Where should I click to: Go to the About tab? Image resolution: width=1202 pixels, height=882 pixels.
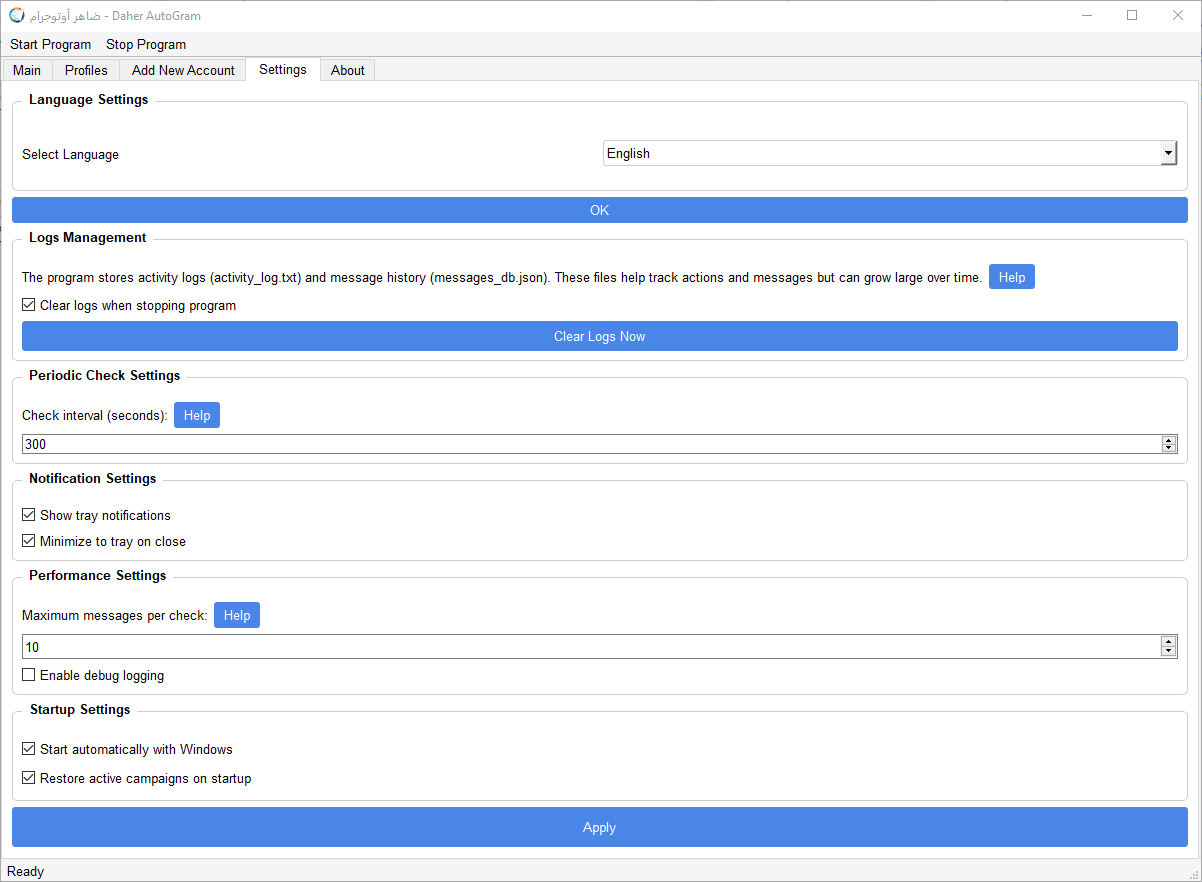(x=347, y=70)
